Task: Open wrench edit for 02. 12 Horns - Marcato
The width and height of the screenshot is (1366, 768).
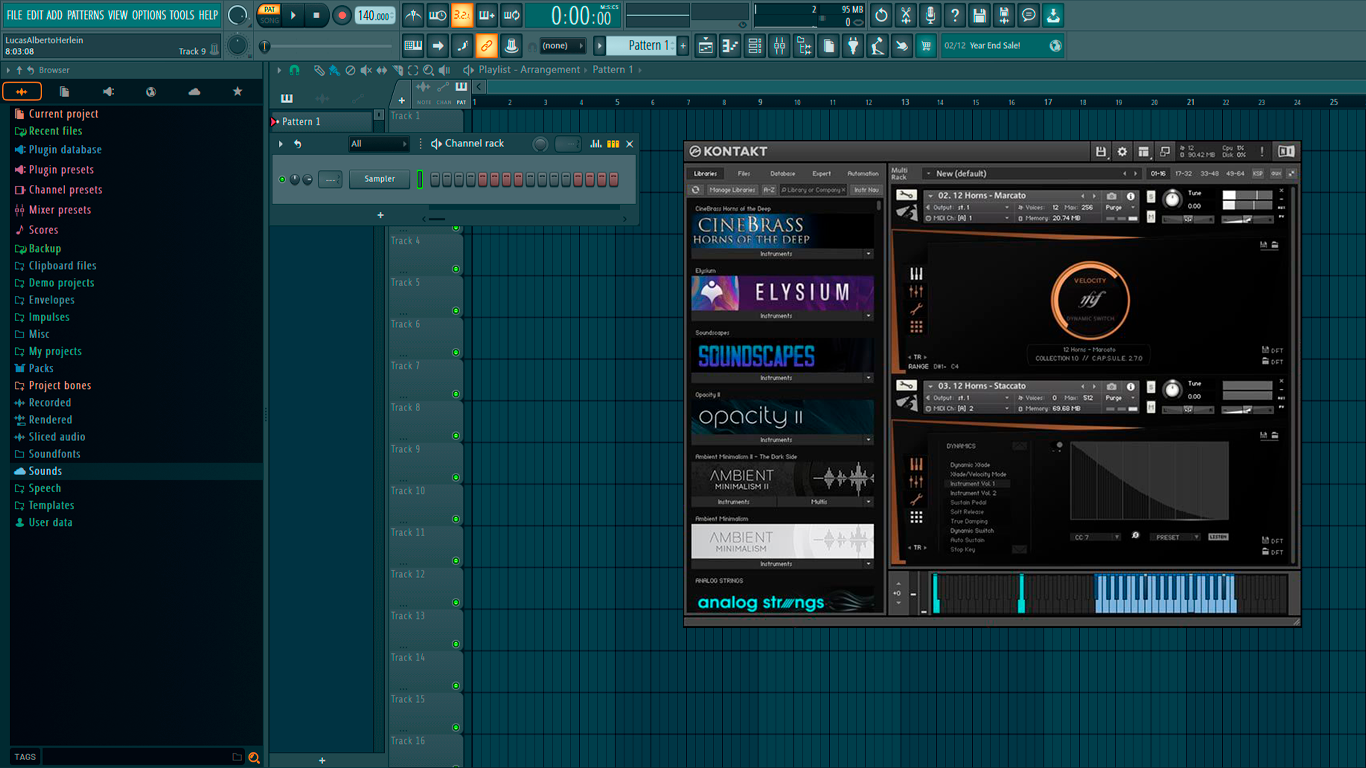Action: pos(906,196)
